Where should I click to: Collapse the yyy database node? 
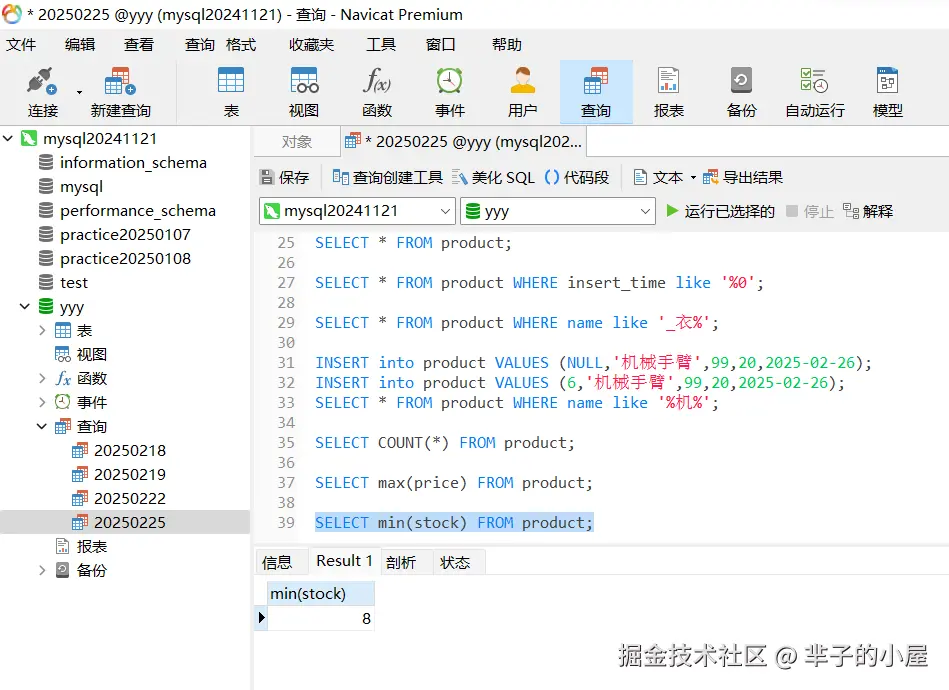[x=25, y=306]
